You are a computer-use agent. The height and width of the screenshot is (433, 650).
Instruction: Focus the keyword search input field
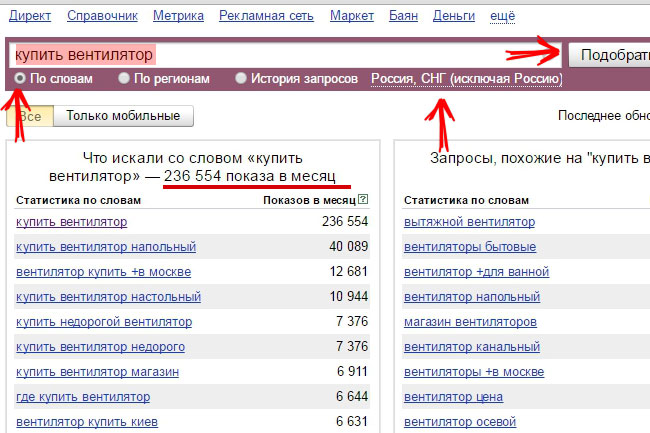[x=285, y=55]
